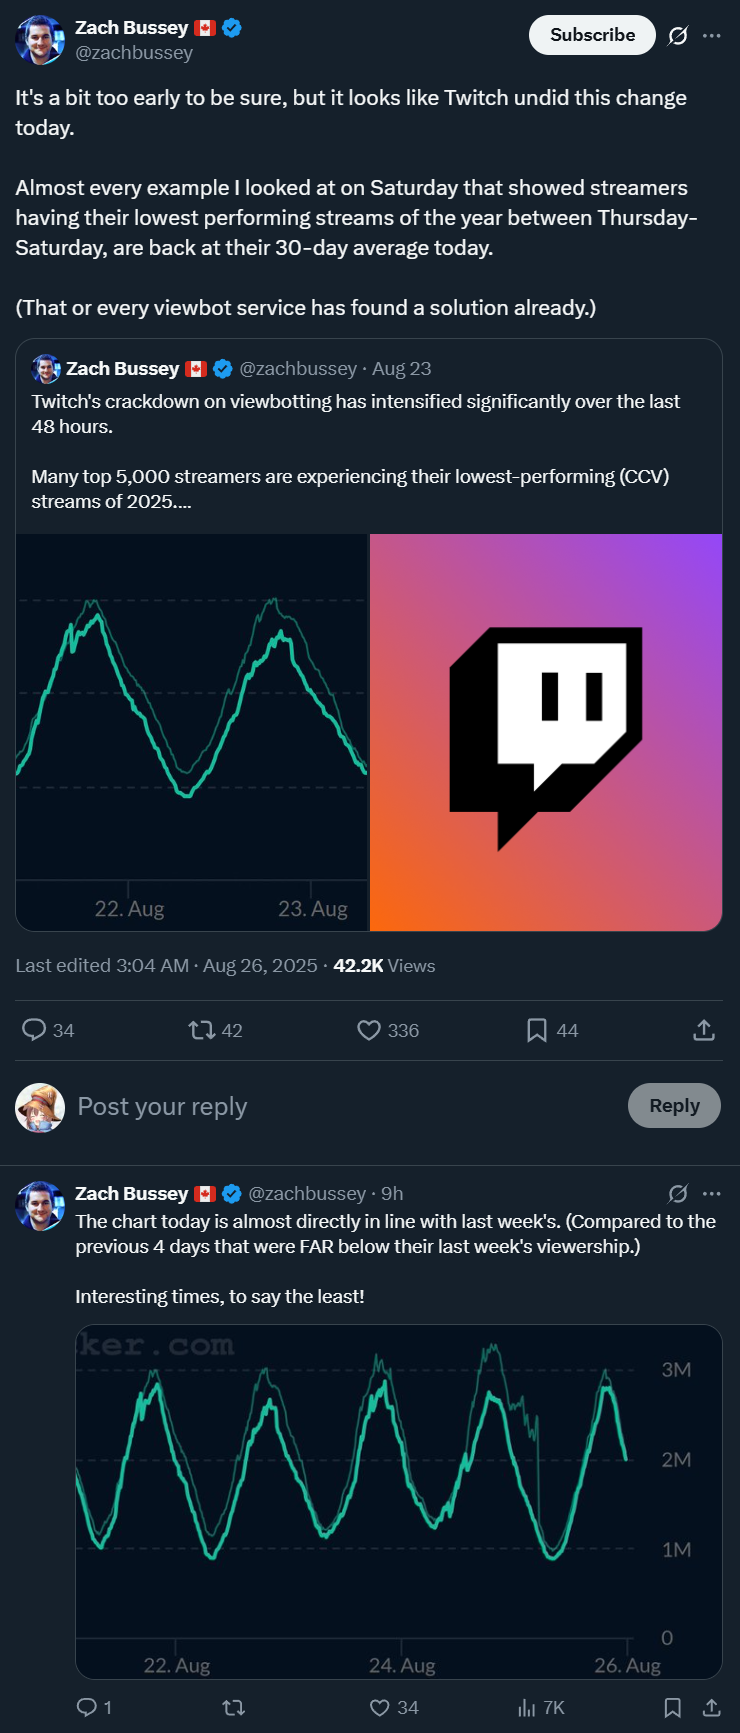Open the Twitch logo image in quoted post
Image resolution: width=740 pixels, height=1733 pixels.
[x=546, y=732]
